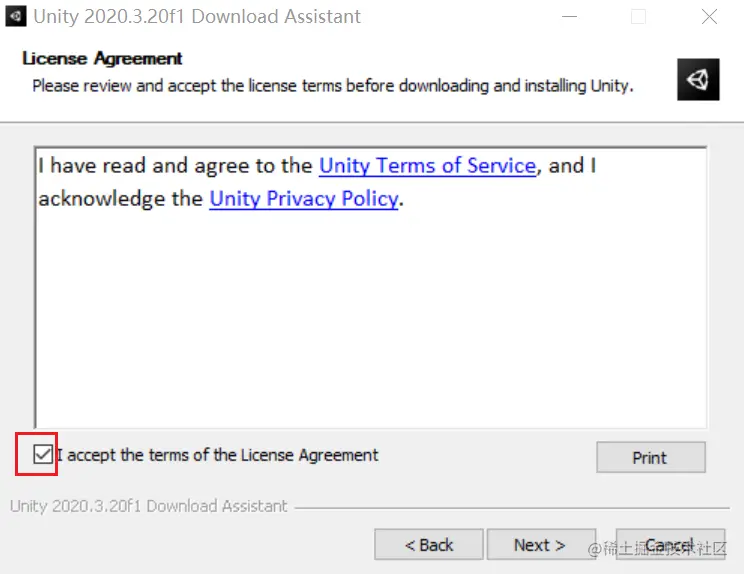Click the bold "License Agreement" heading
Image resolution: width=744 pixels, height=574 pixels.
103,59
